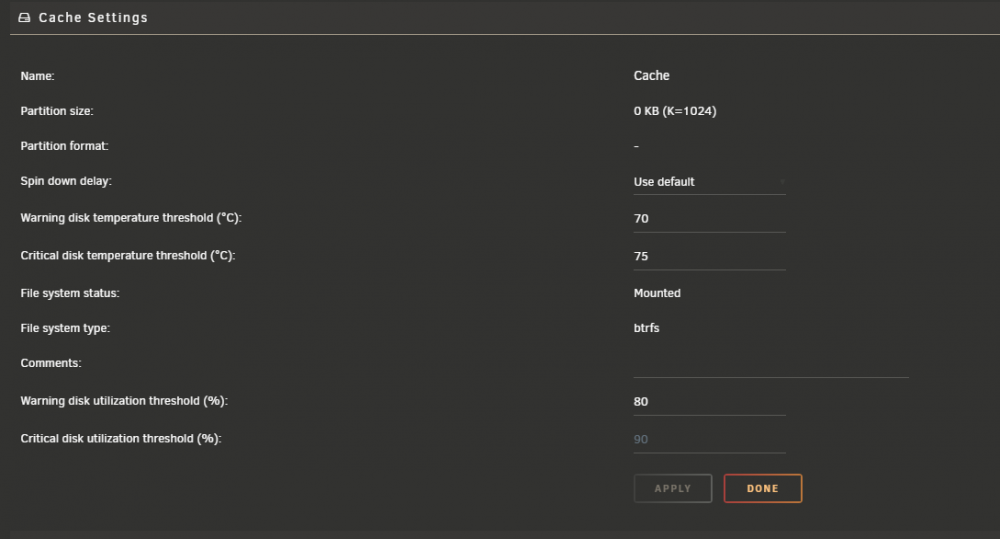1000x539 pixels.
Task: Click the 'File system type:' label
Action: 65,329
